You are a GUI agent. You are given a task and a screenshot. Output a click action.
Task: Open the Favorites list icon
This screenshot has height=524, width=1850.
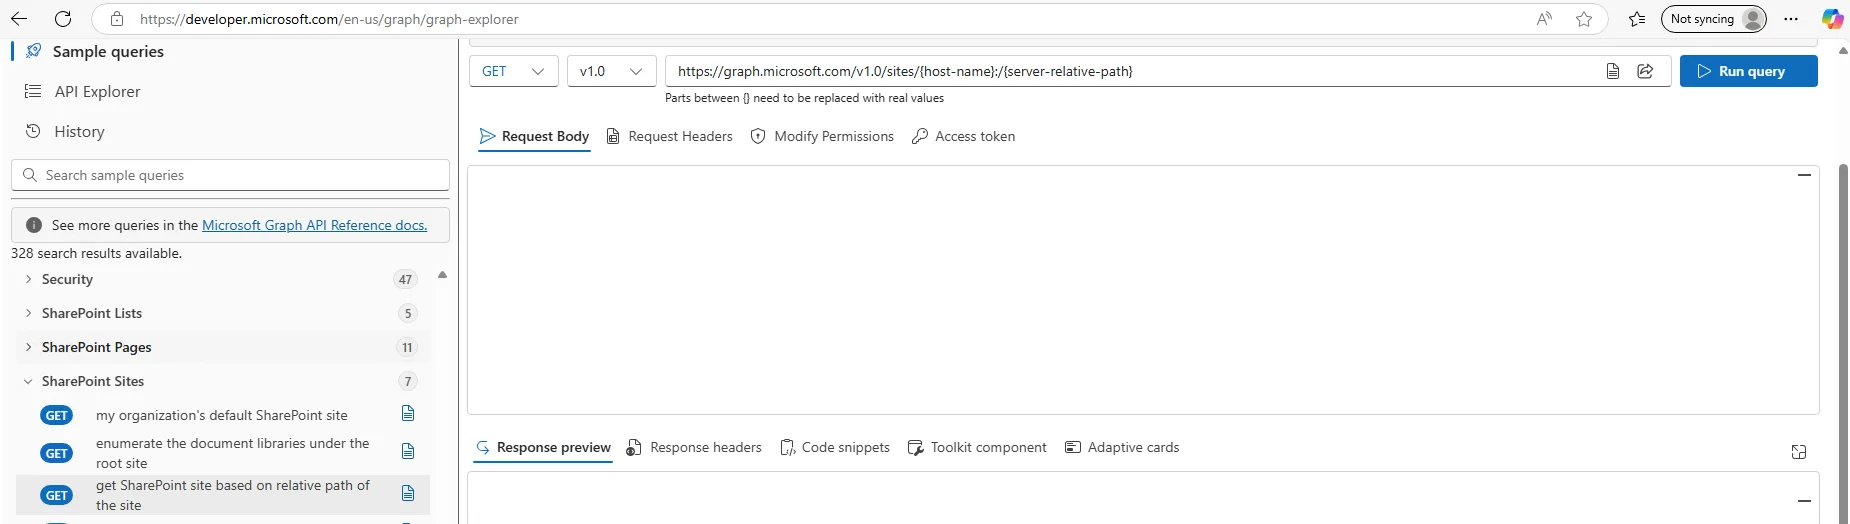(1637, 19)
